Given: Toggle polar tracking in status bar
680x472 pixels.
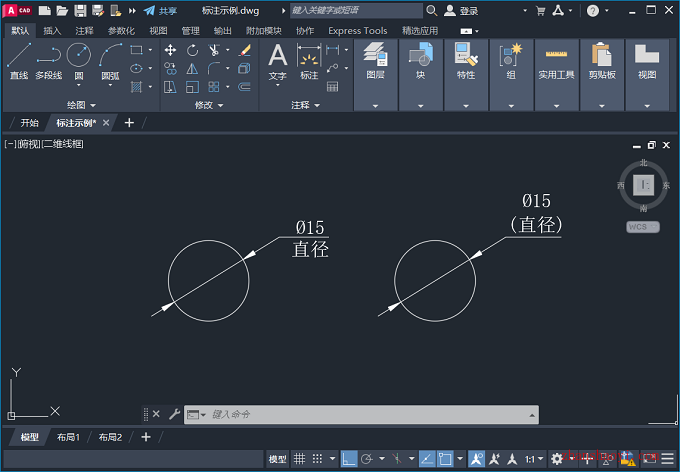Looking at the screenshot, I should pyautogui.click(x=367, y=459).
